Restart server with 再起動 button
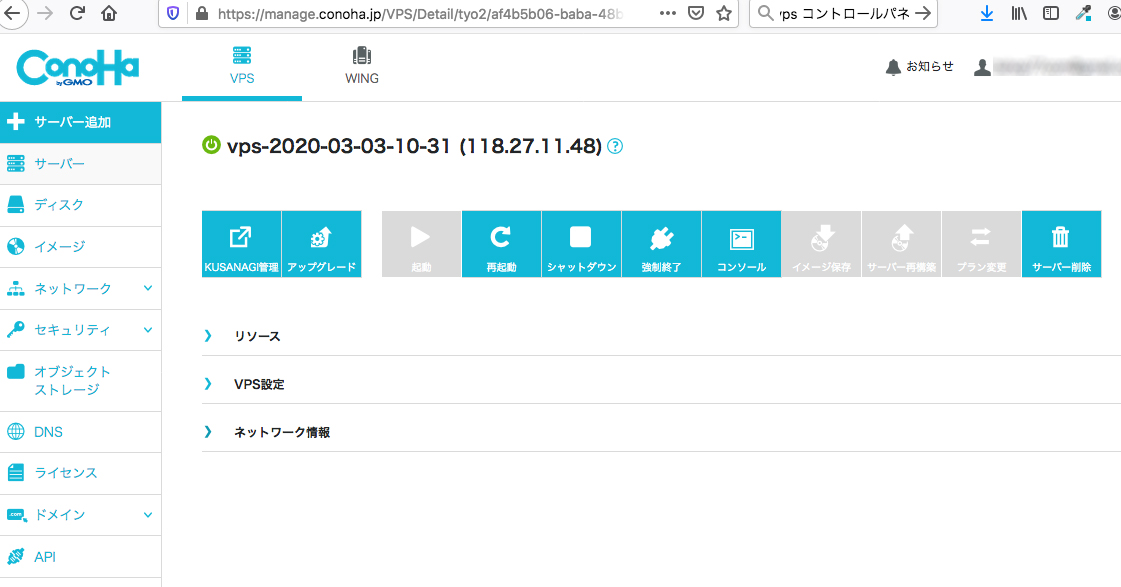This screenshot has width=1121, height=587. (501, 244)
